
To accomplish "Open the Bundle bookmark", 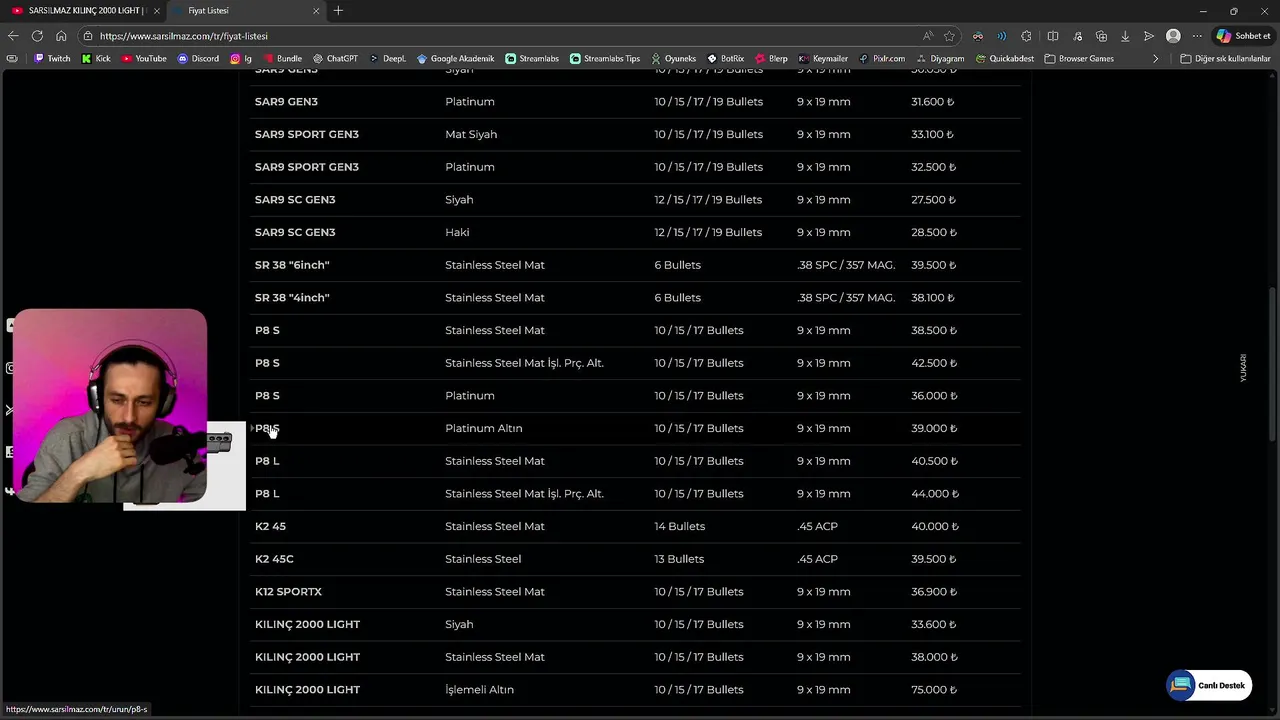I will (x=282, y=59).
